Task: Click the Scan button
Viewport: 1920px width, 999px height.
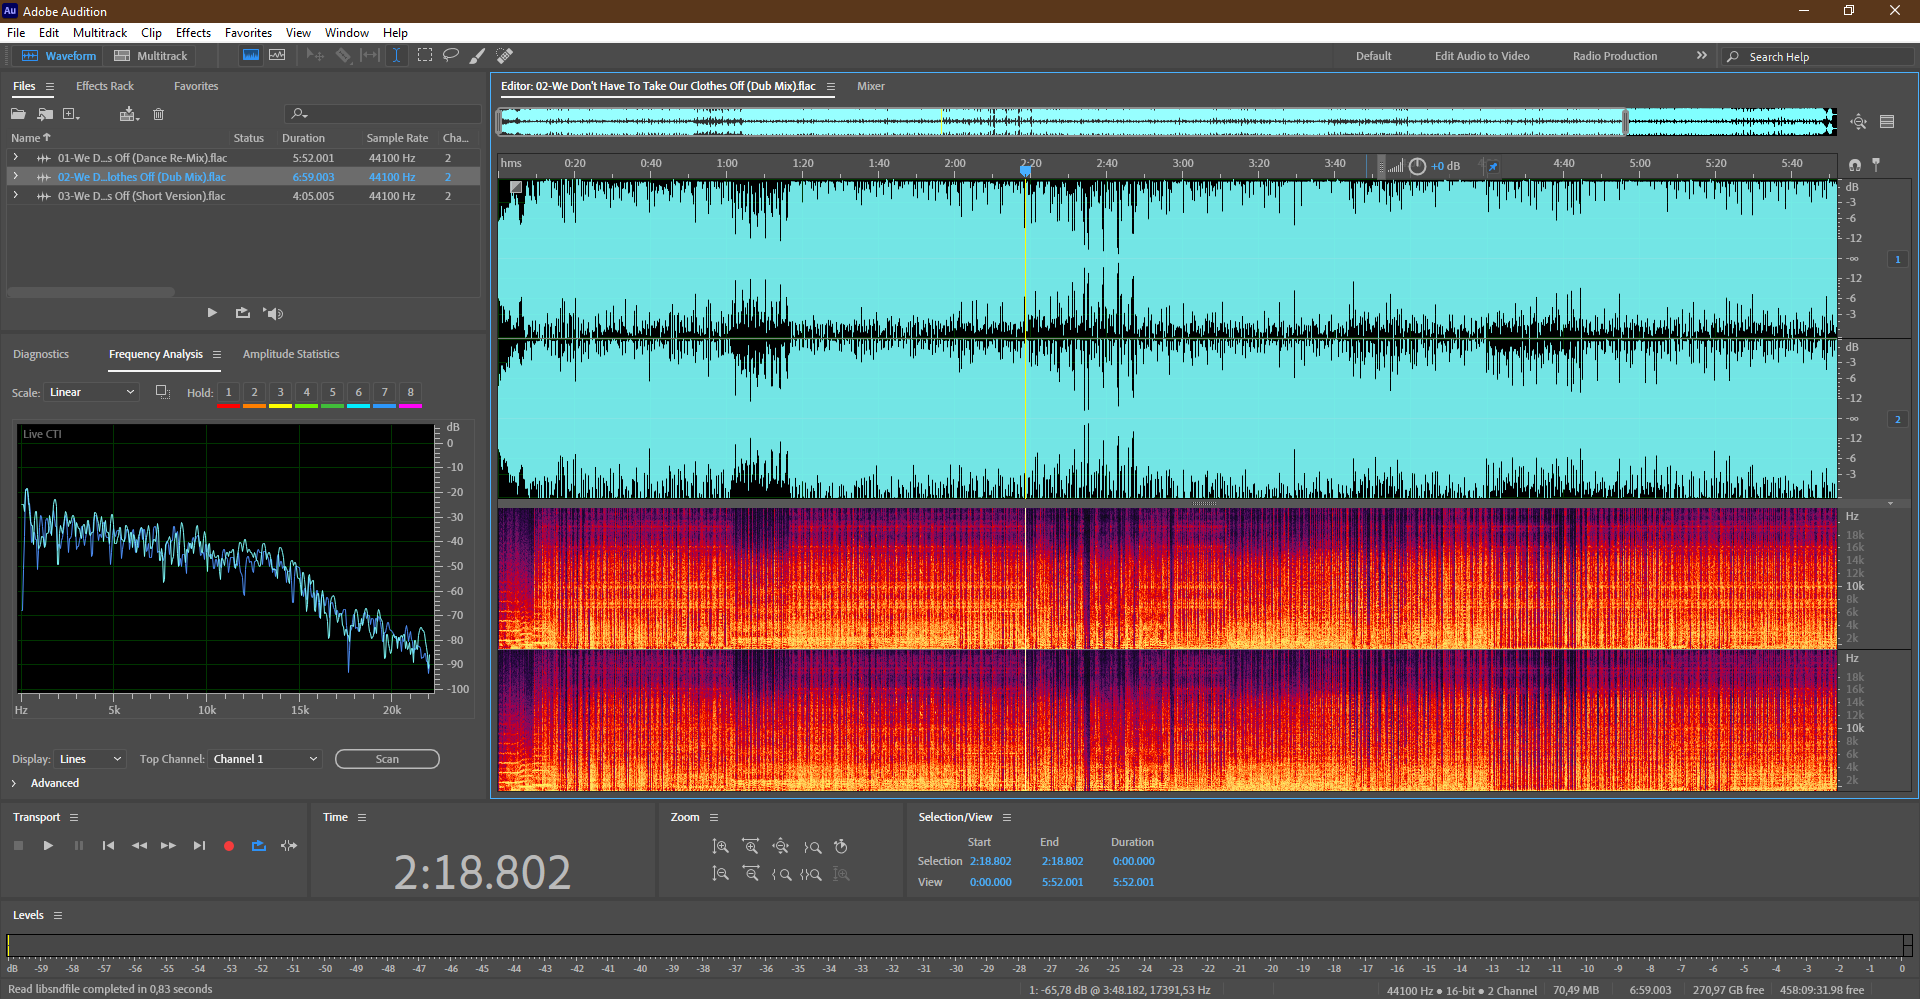Action: [387, 759]
